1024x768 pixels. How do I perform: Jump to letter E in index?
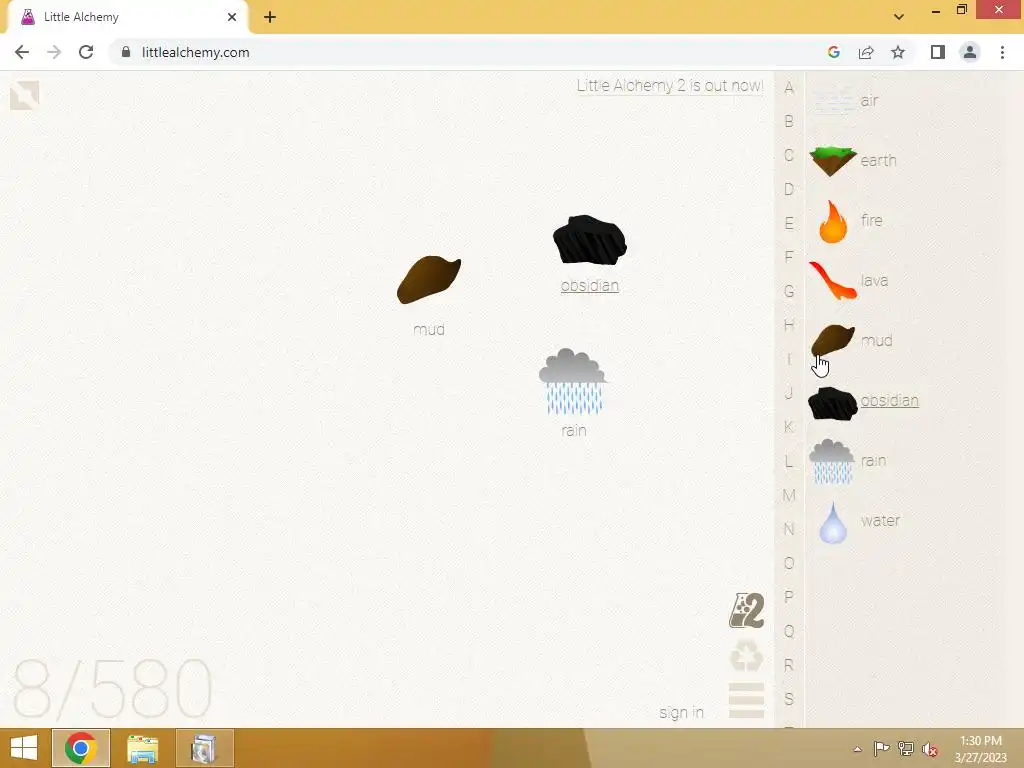(789, 223)
